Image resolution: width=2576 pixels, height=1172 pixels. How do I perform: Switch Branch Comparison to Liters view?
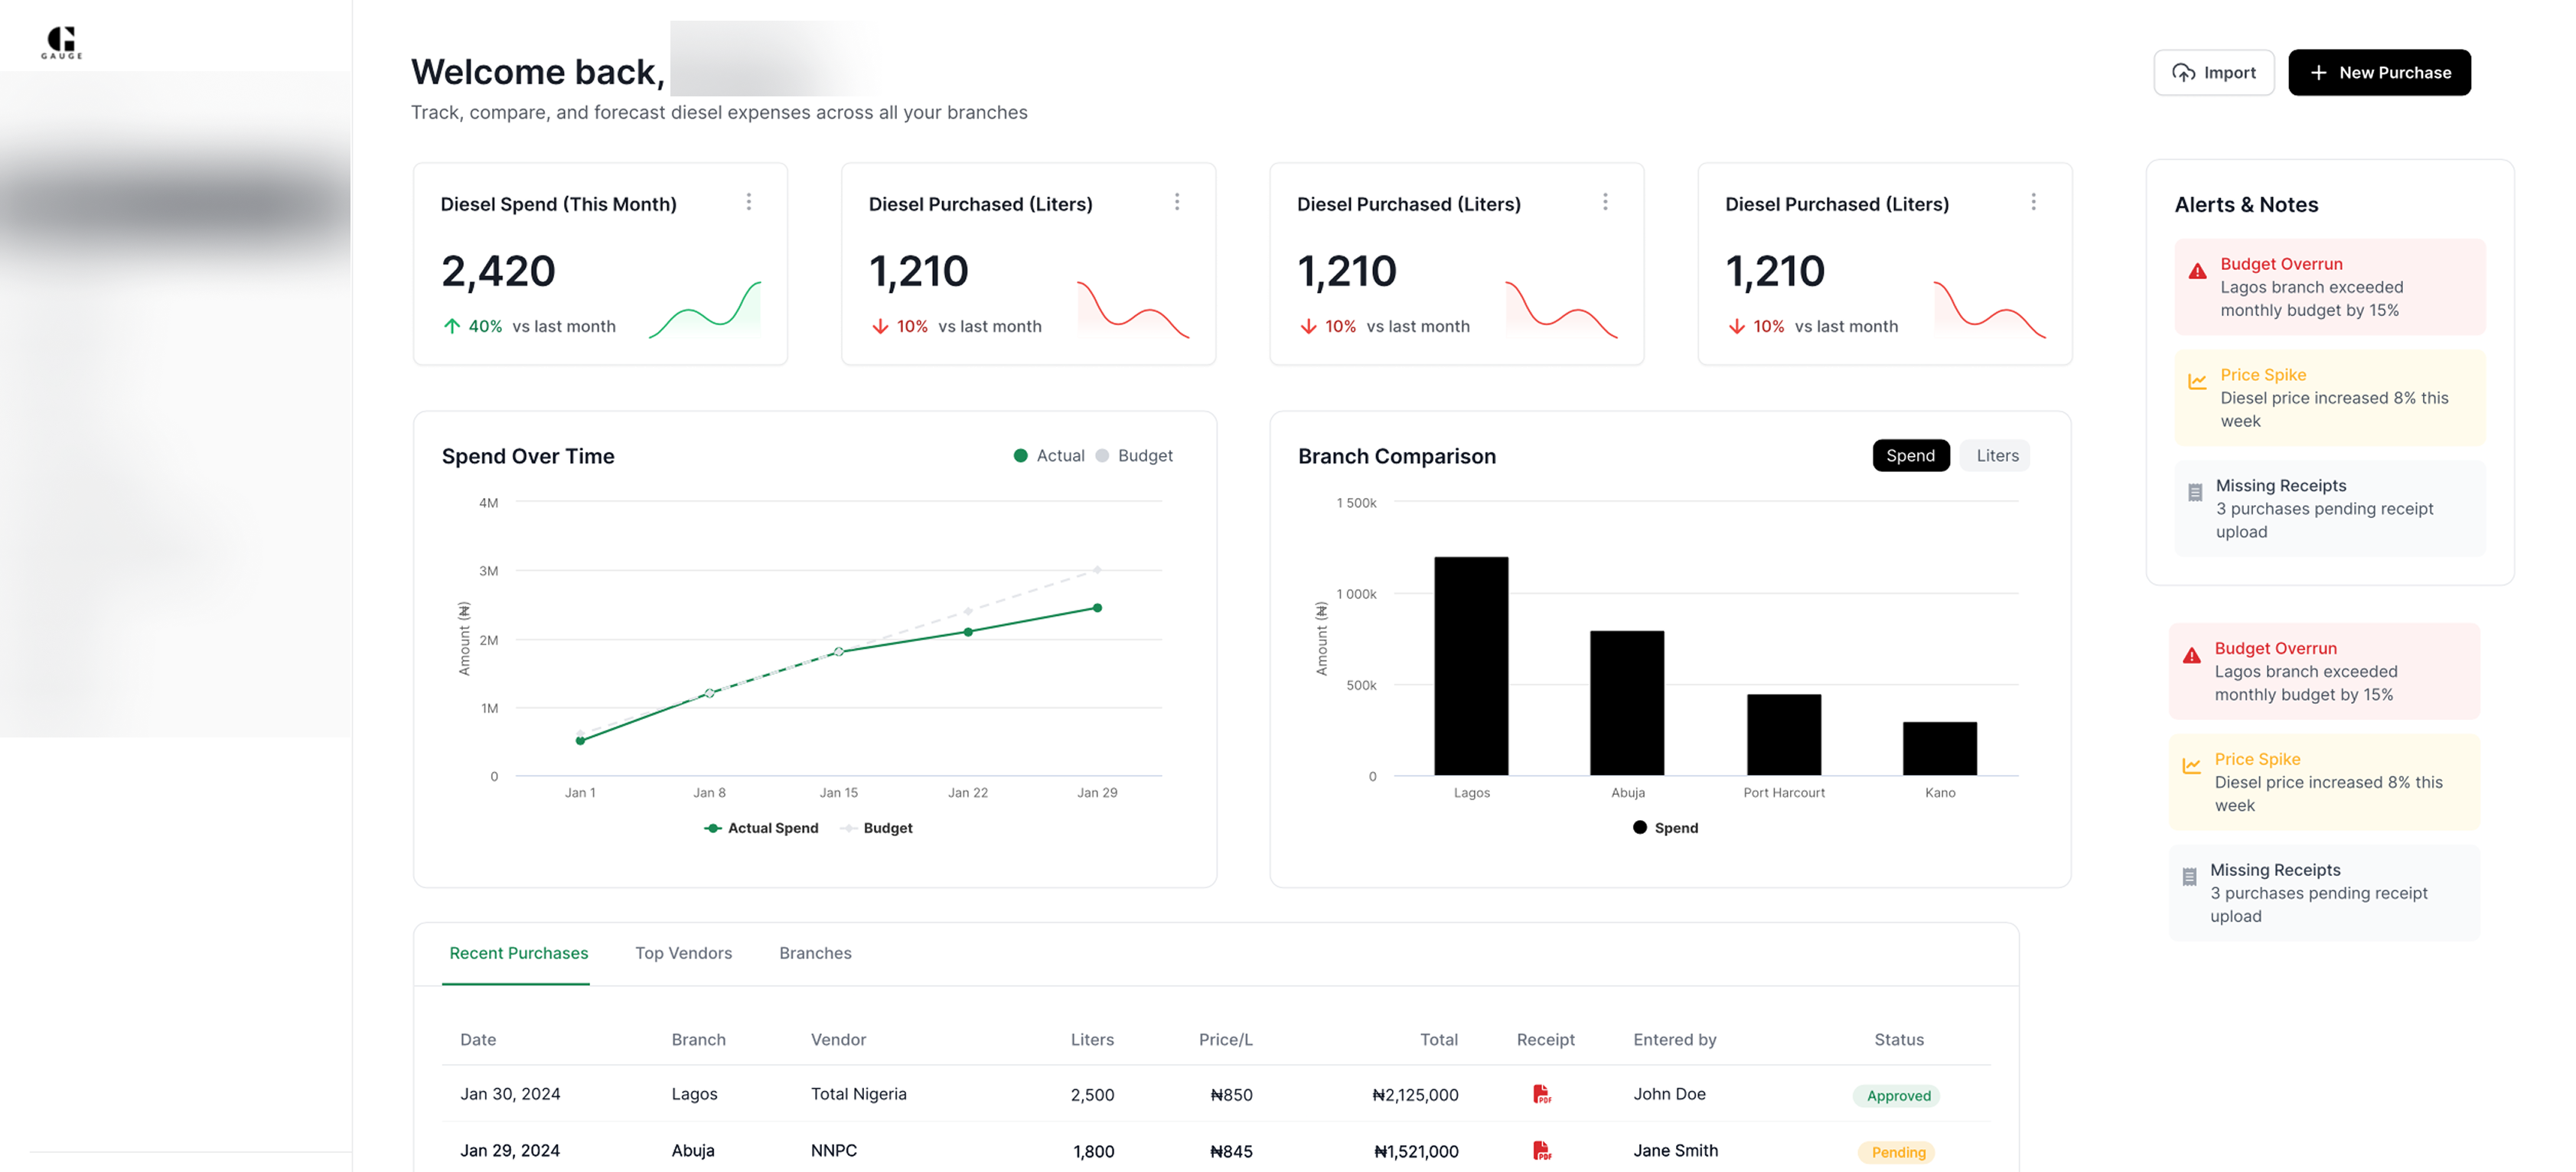click(x=1995, y=455)
